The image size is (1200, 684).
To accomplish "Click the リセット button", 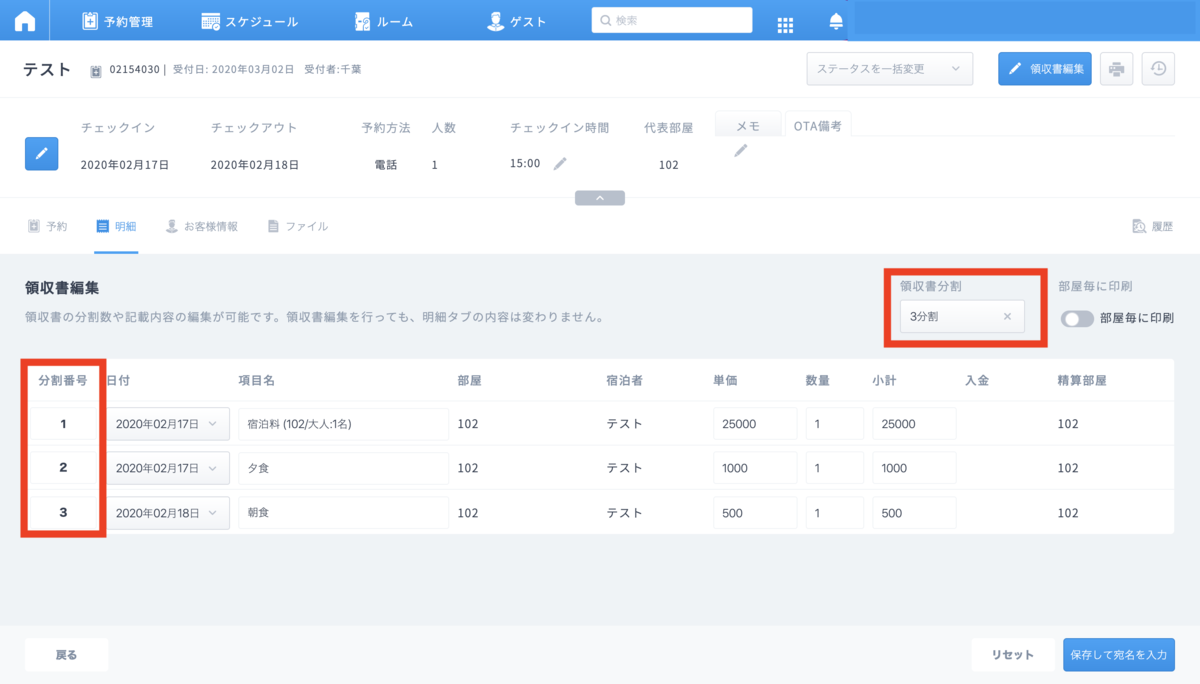I will coord(1012,655).
